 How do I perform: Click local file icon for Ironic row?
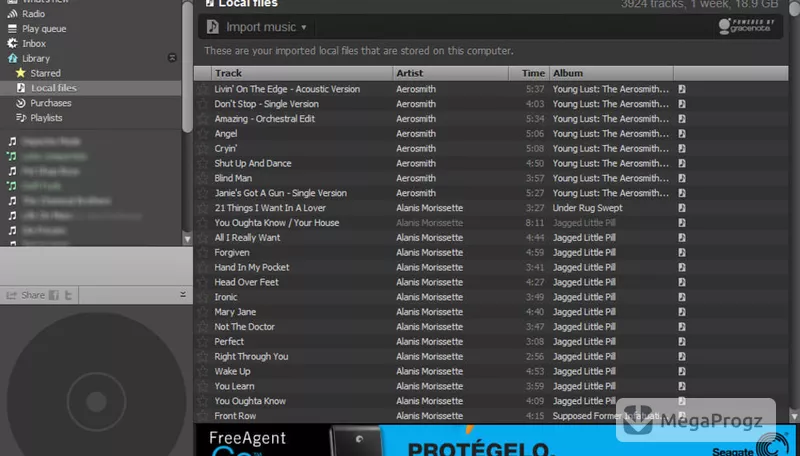[x=682, y=297]
